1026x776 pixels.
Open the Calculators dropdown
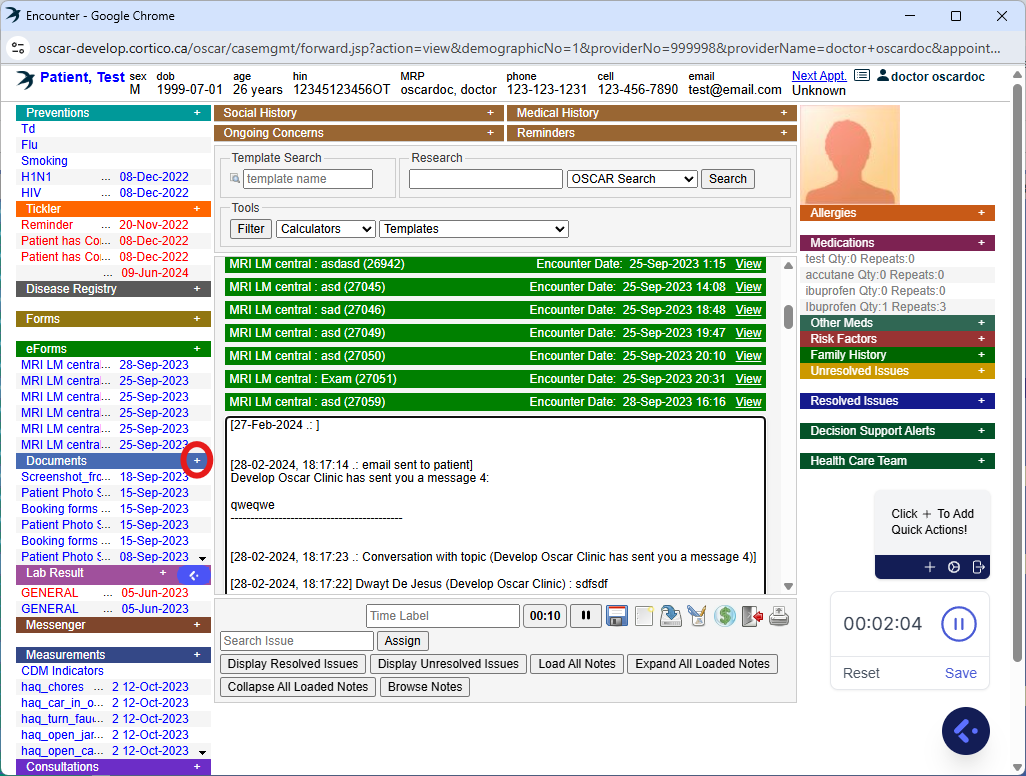[x=326, y=229]
